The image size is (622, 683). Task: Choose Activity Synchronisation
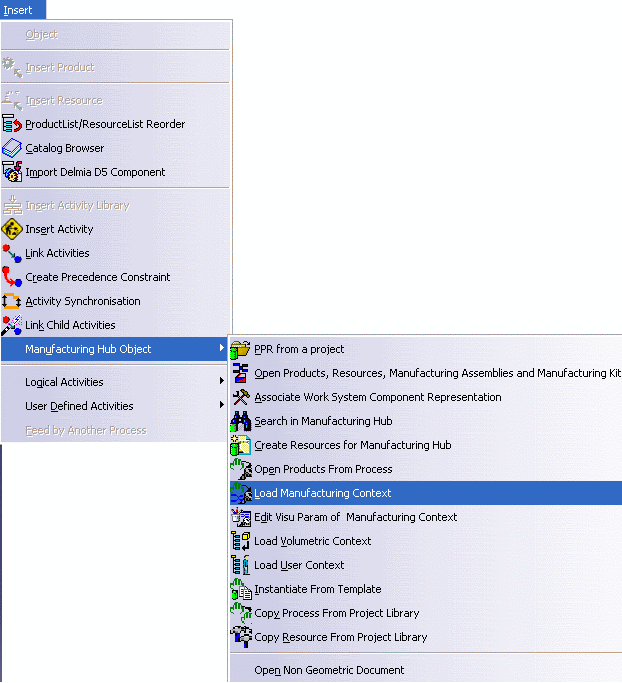115,301
